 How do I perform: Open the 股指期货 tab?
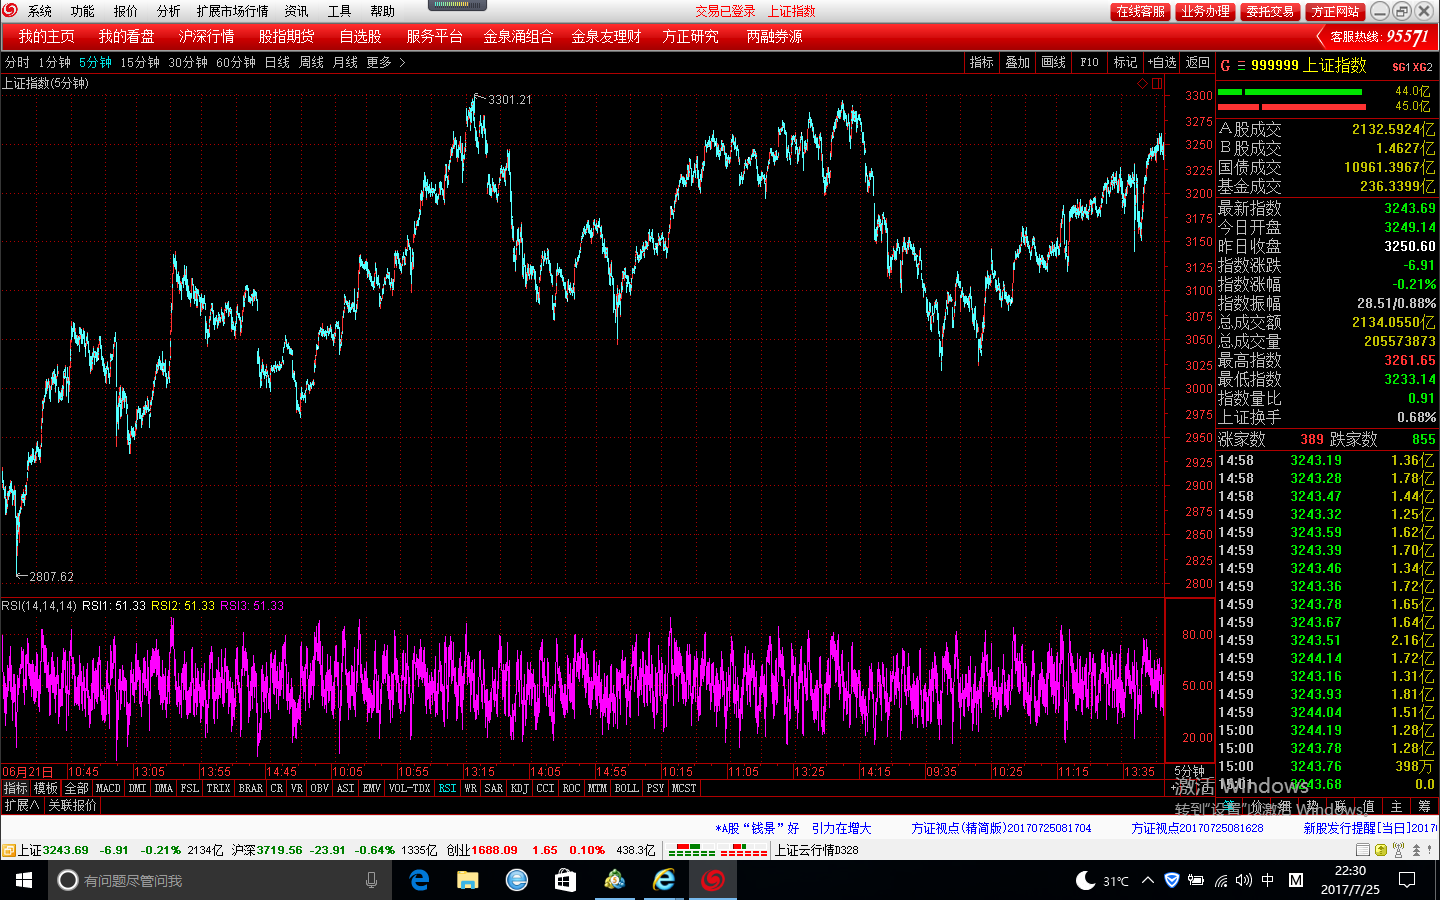[x=286, y=36]
